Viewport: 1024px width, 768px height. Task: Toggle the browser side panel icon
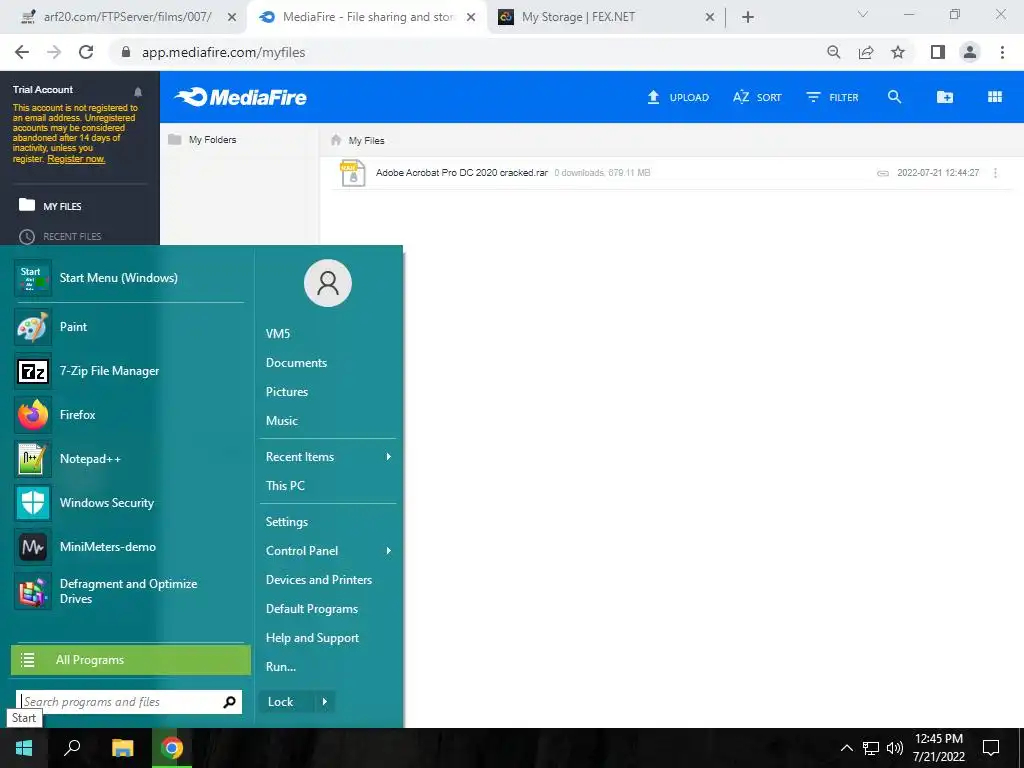pyautogui.click(x=938, y=52)
